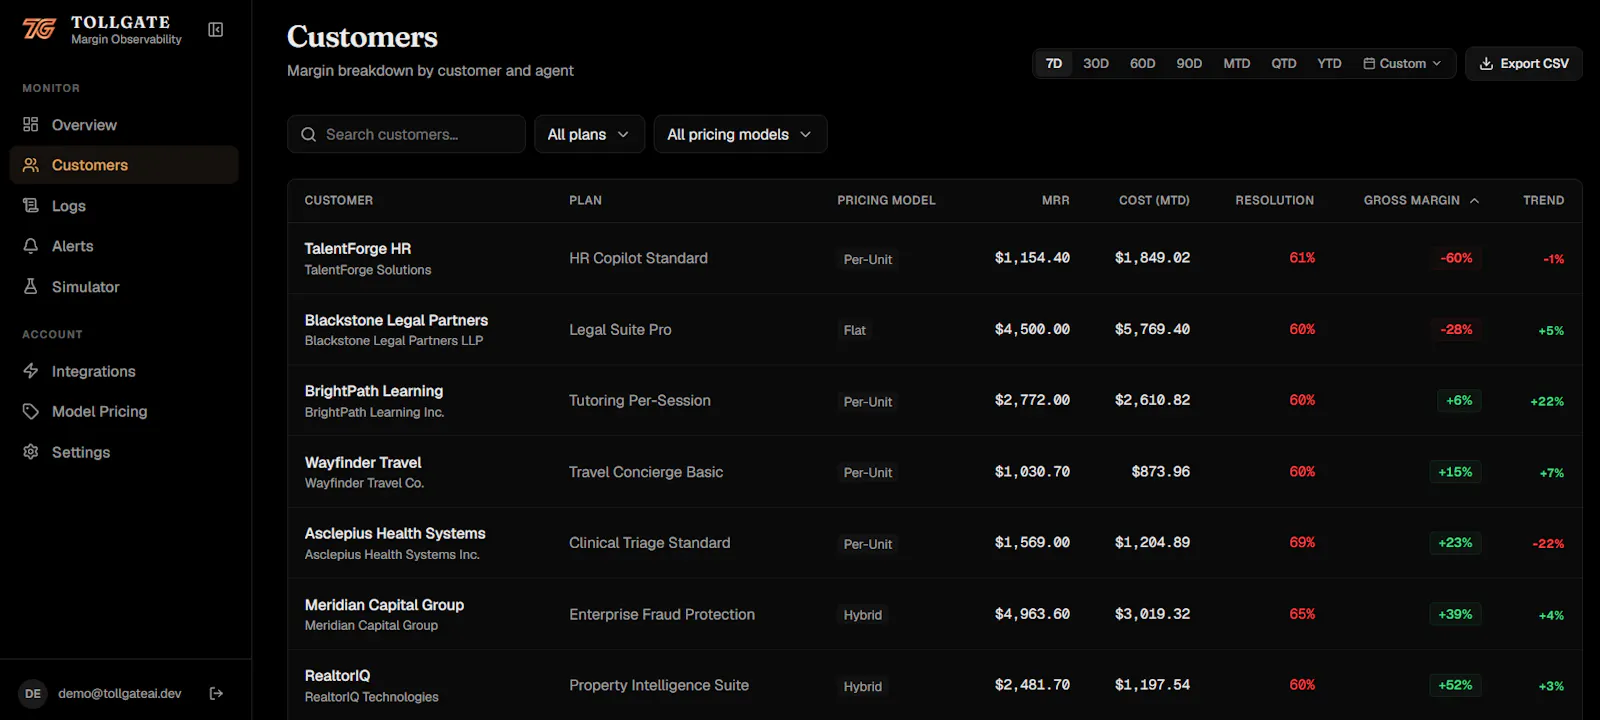
Task: Open Model Pricing page
Action: click(x=124, y=411)
